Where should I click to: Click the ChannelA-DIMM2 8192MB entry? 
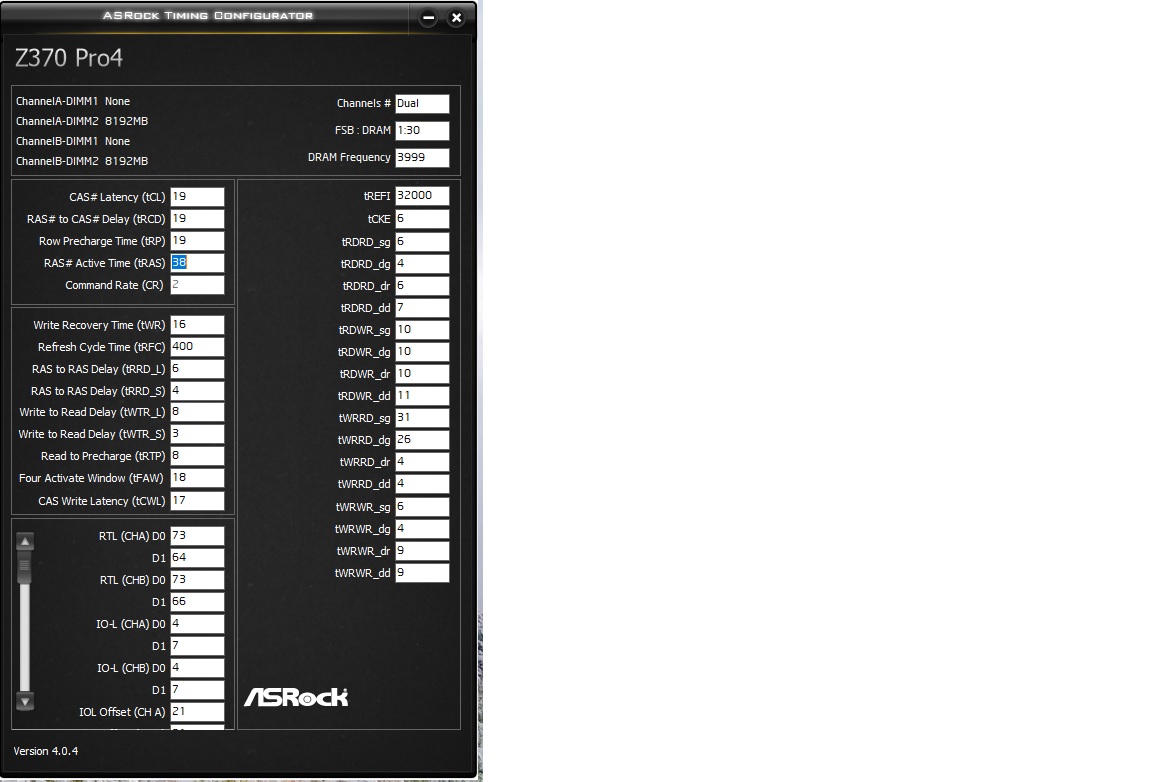pos(82,121)
